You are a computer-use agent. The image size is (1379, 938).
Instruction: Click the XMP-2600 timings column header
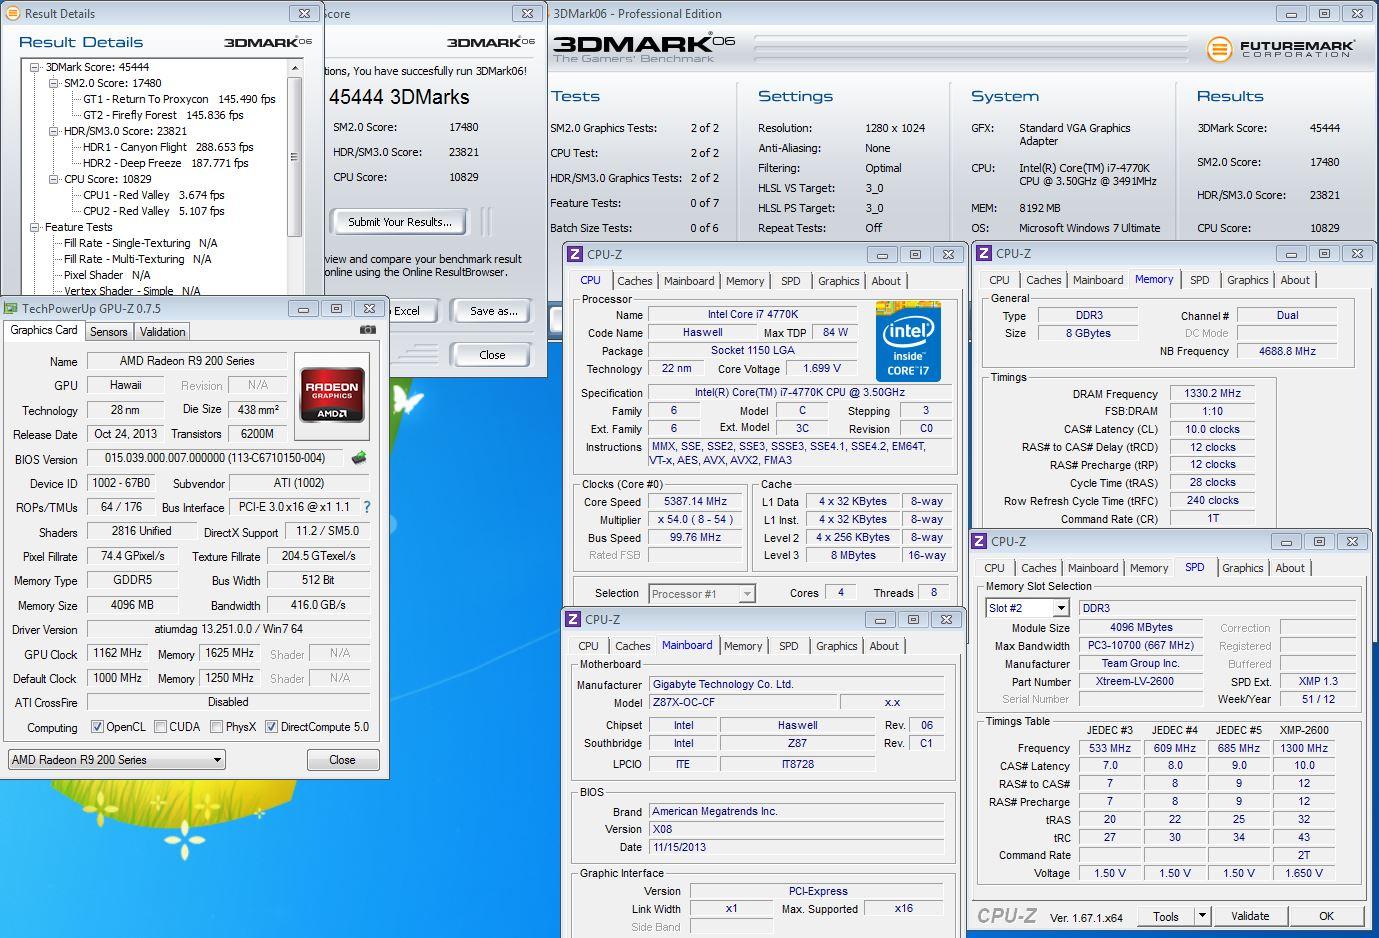1304,730
